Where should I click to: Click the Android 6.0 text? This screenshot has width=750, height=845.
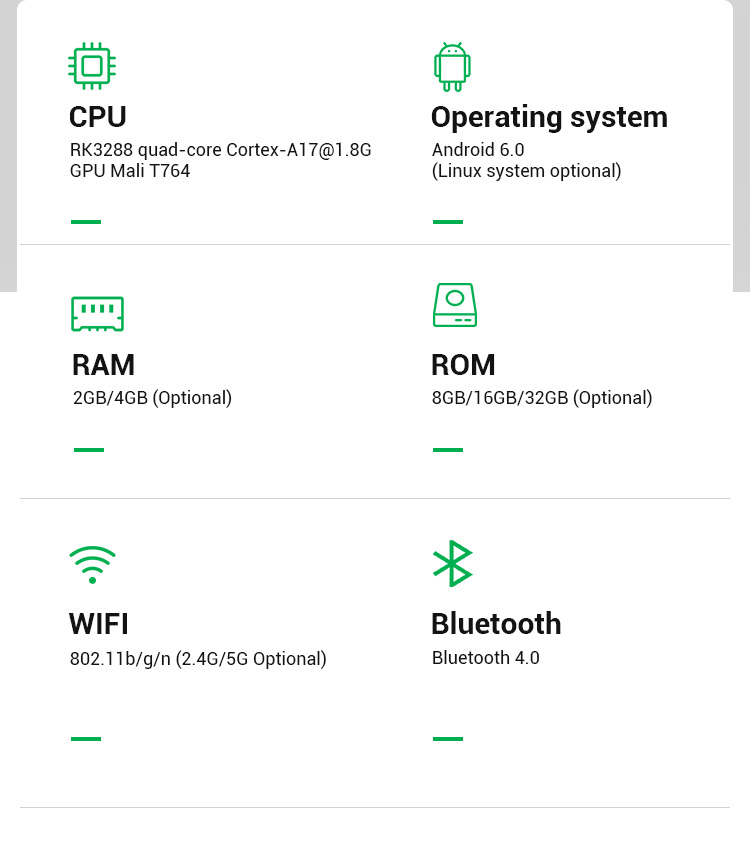478,150
